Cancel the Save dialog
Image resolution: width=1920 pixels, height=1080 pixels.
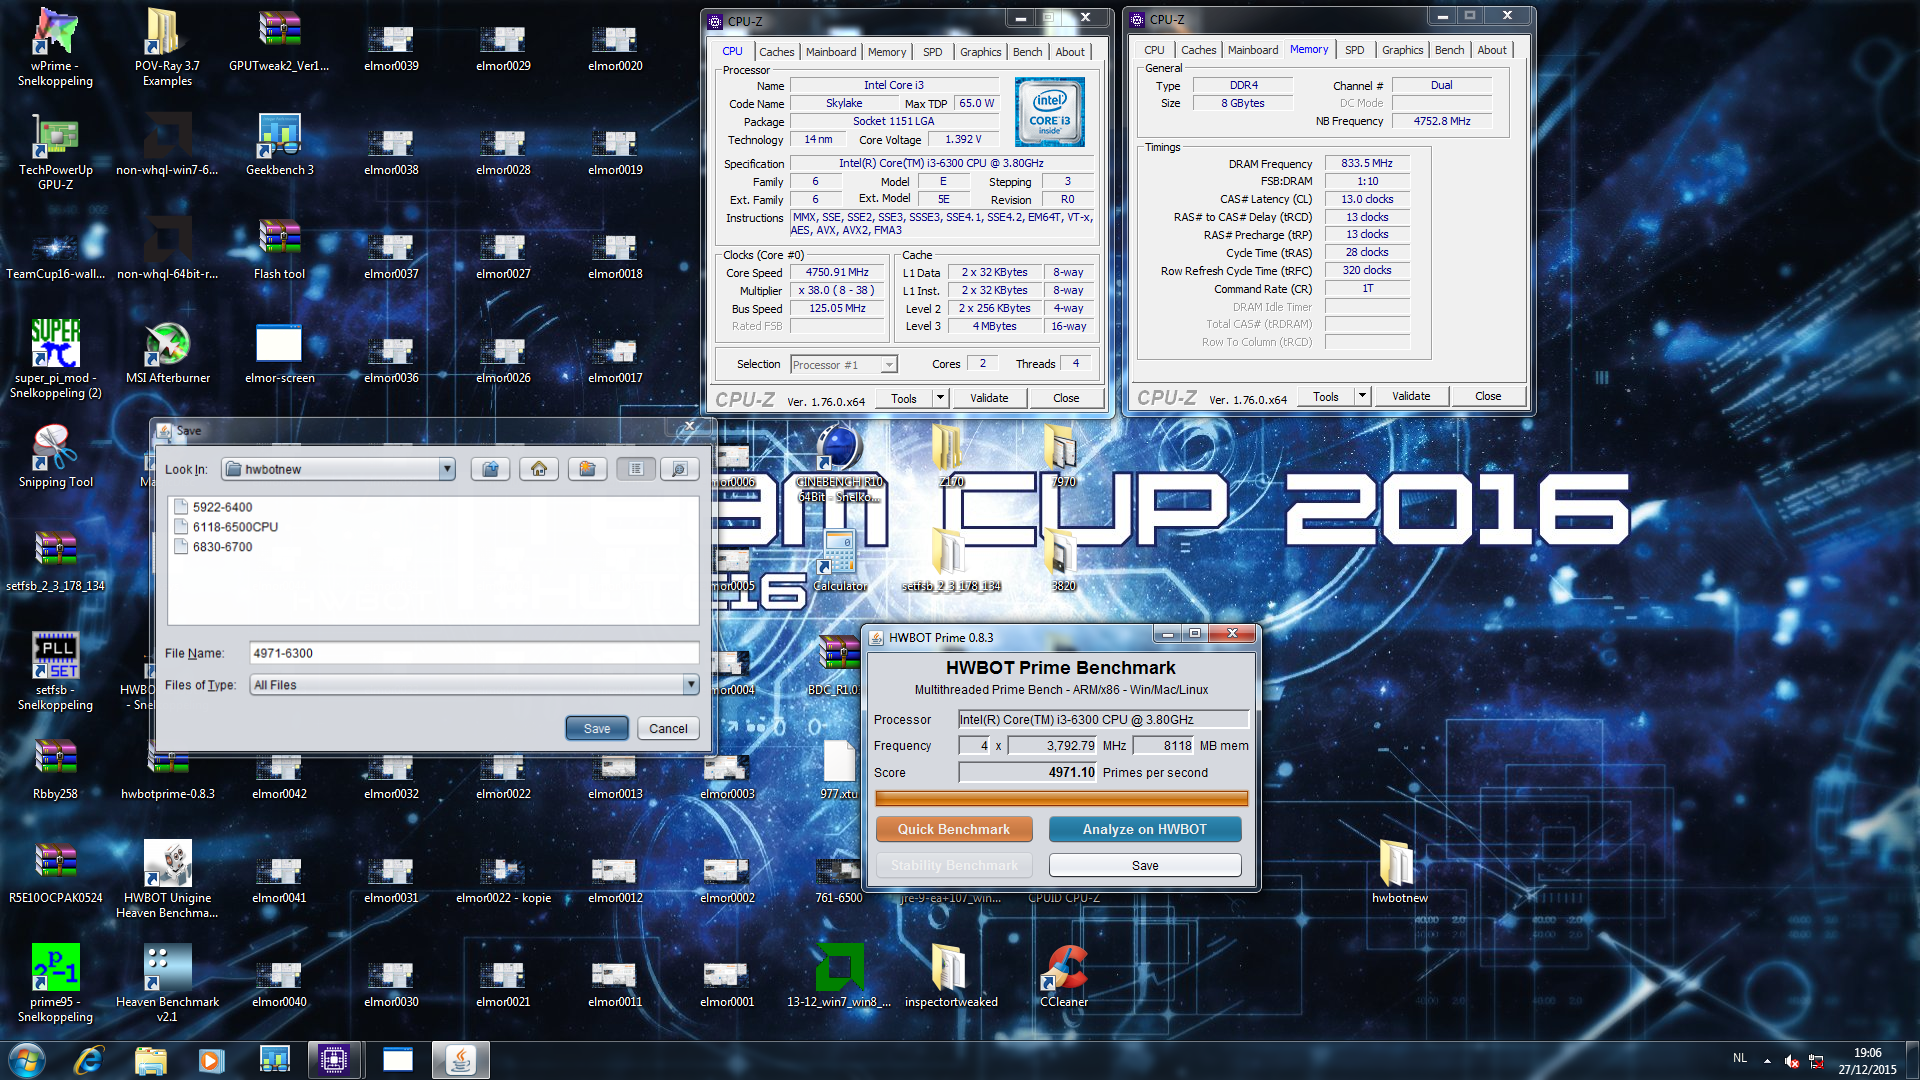pos(668,728)
